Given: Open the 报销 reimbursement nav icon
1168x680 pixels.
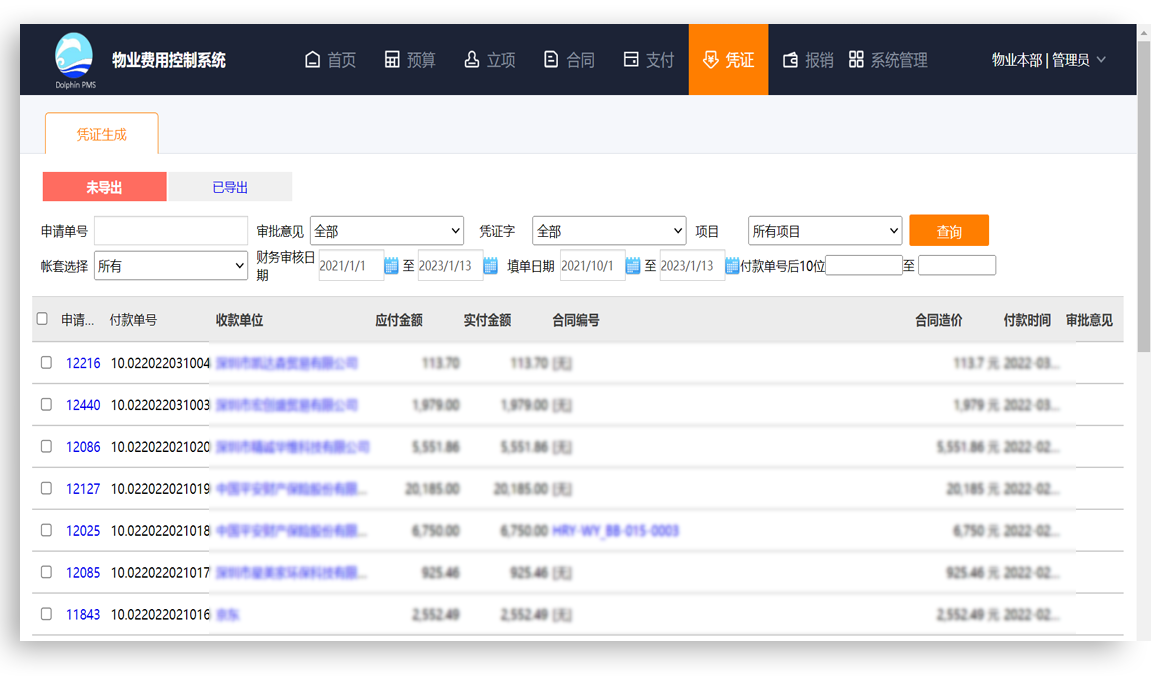Looking at the screenshot, I should click(x=790, y=60).
